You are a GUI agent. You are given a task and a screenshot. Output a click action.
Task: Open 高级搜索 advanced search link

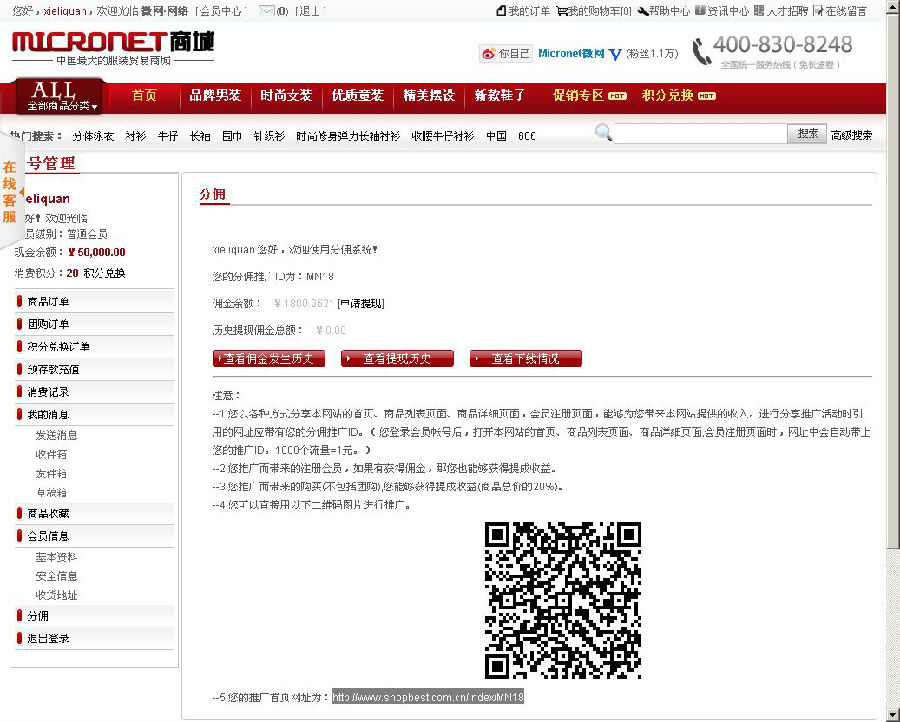851,135
